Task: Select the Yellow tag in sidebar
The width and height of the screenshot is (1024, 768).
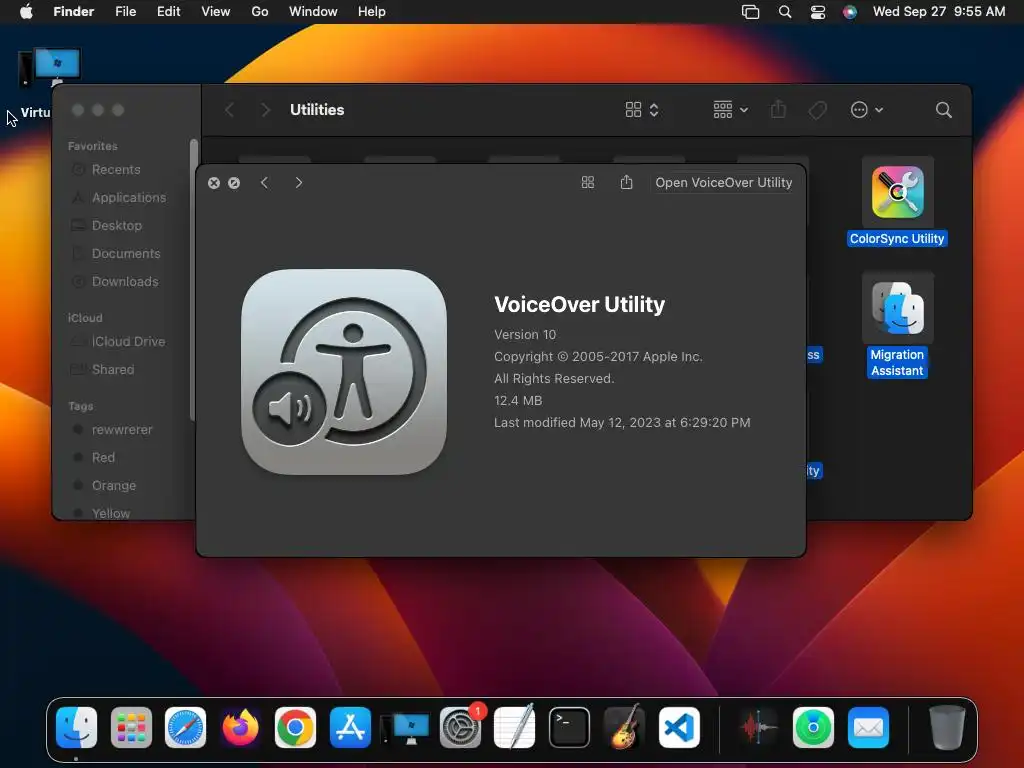Action: (x=110, y=513)
